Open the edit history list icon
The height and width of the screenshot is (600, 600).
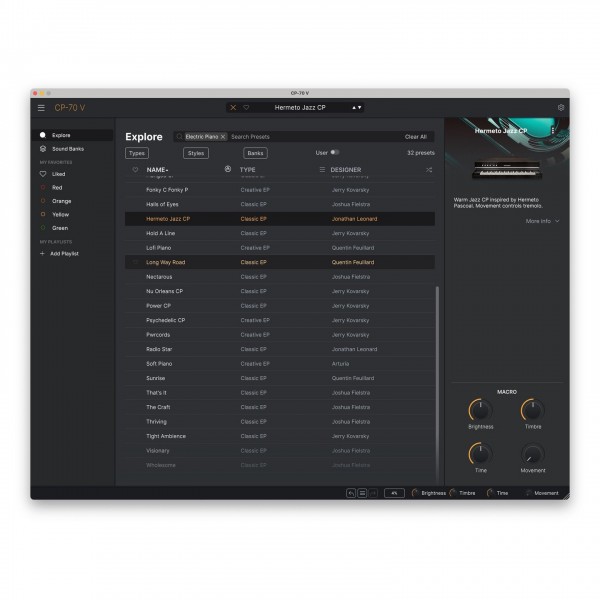[x=362, y=493]
